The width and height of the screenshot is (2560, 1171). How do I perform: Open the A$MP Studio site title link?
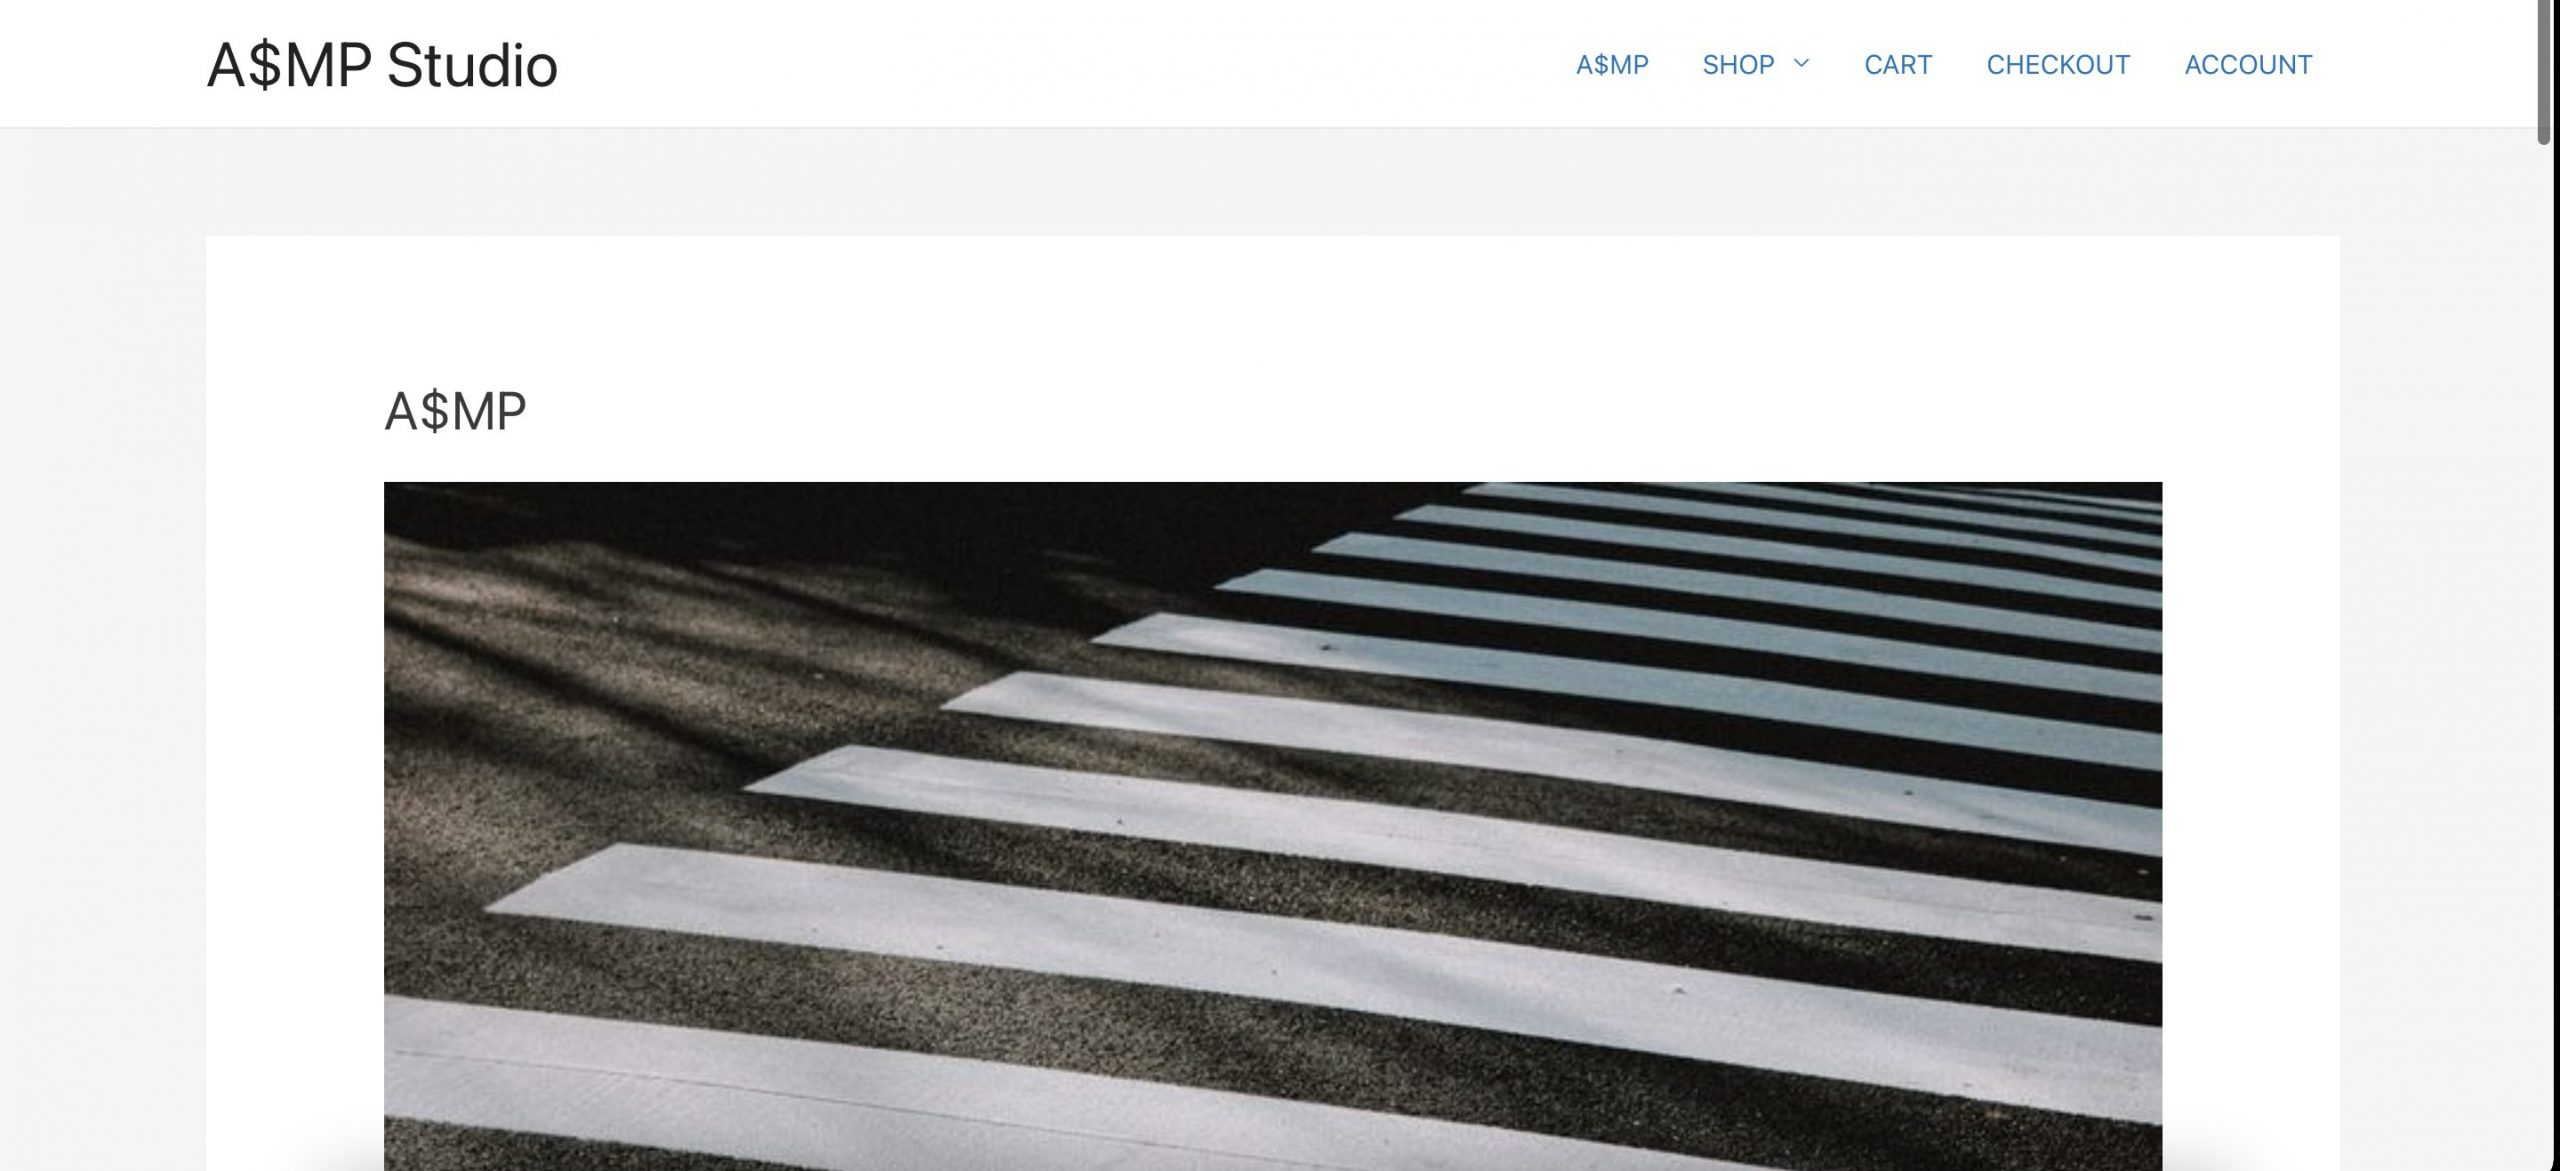point(382,65)
